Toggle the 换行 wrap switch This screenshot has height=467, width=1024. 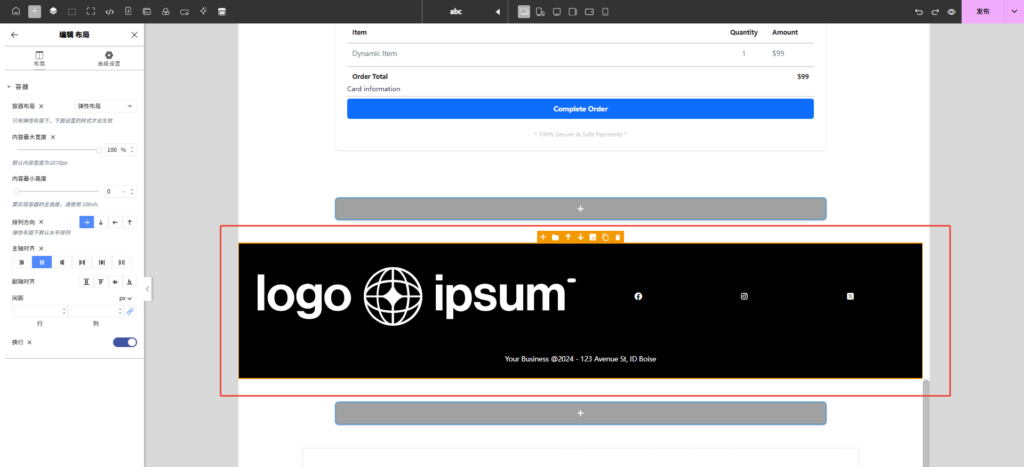pos(125,342)
